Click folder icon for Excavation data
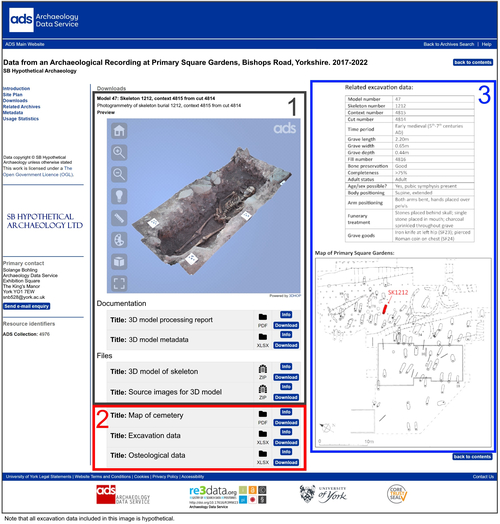Image resolution: width=500 pixels, height=524 pixels. [263, 434]
